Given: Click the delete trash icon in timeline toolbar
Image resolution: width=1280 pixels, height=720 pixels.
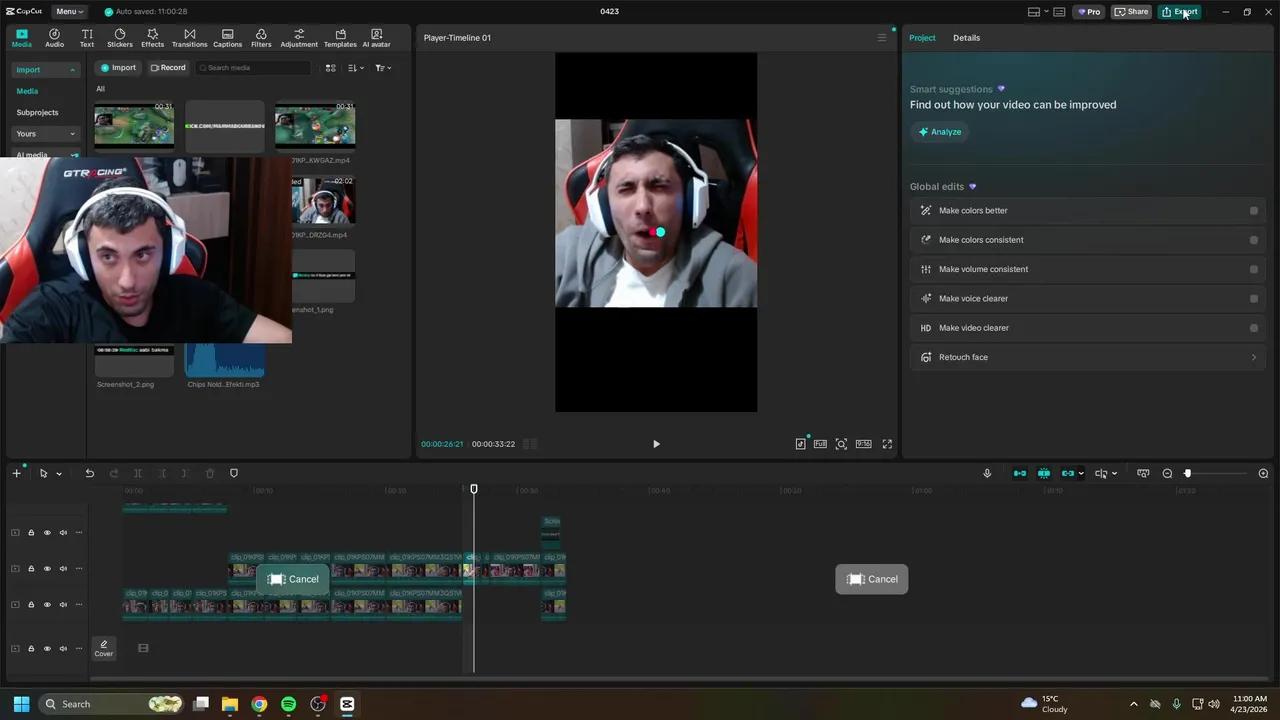Looking at the screenshot, I should (210, 473).
